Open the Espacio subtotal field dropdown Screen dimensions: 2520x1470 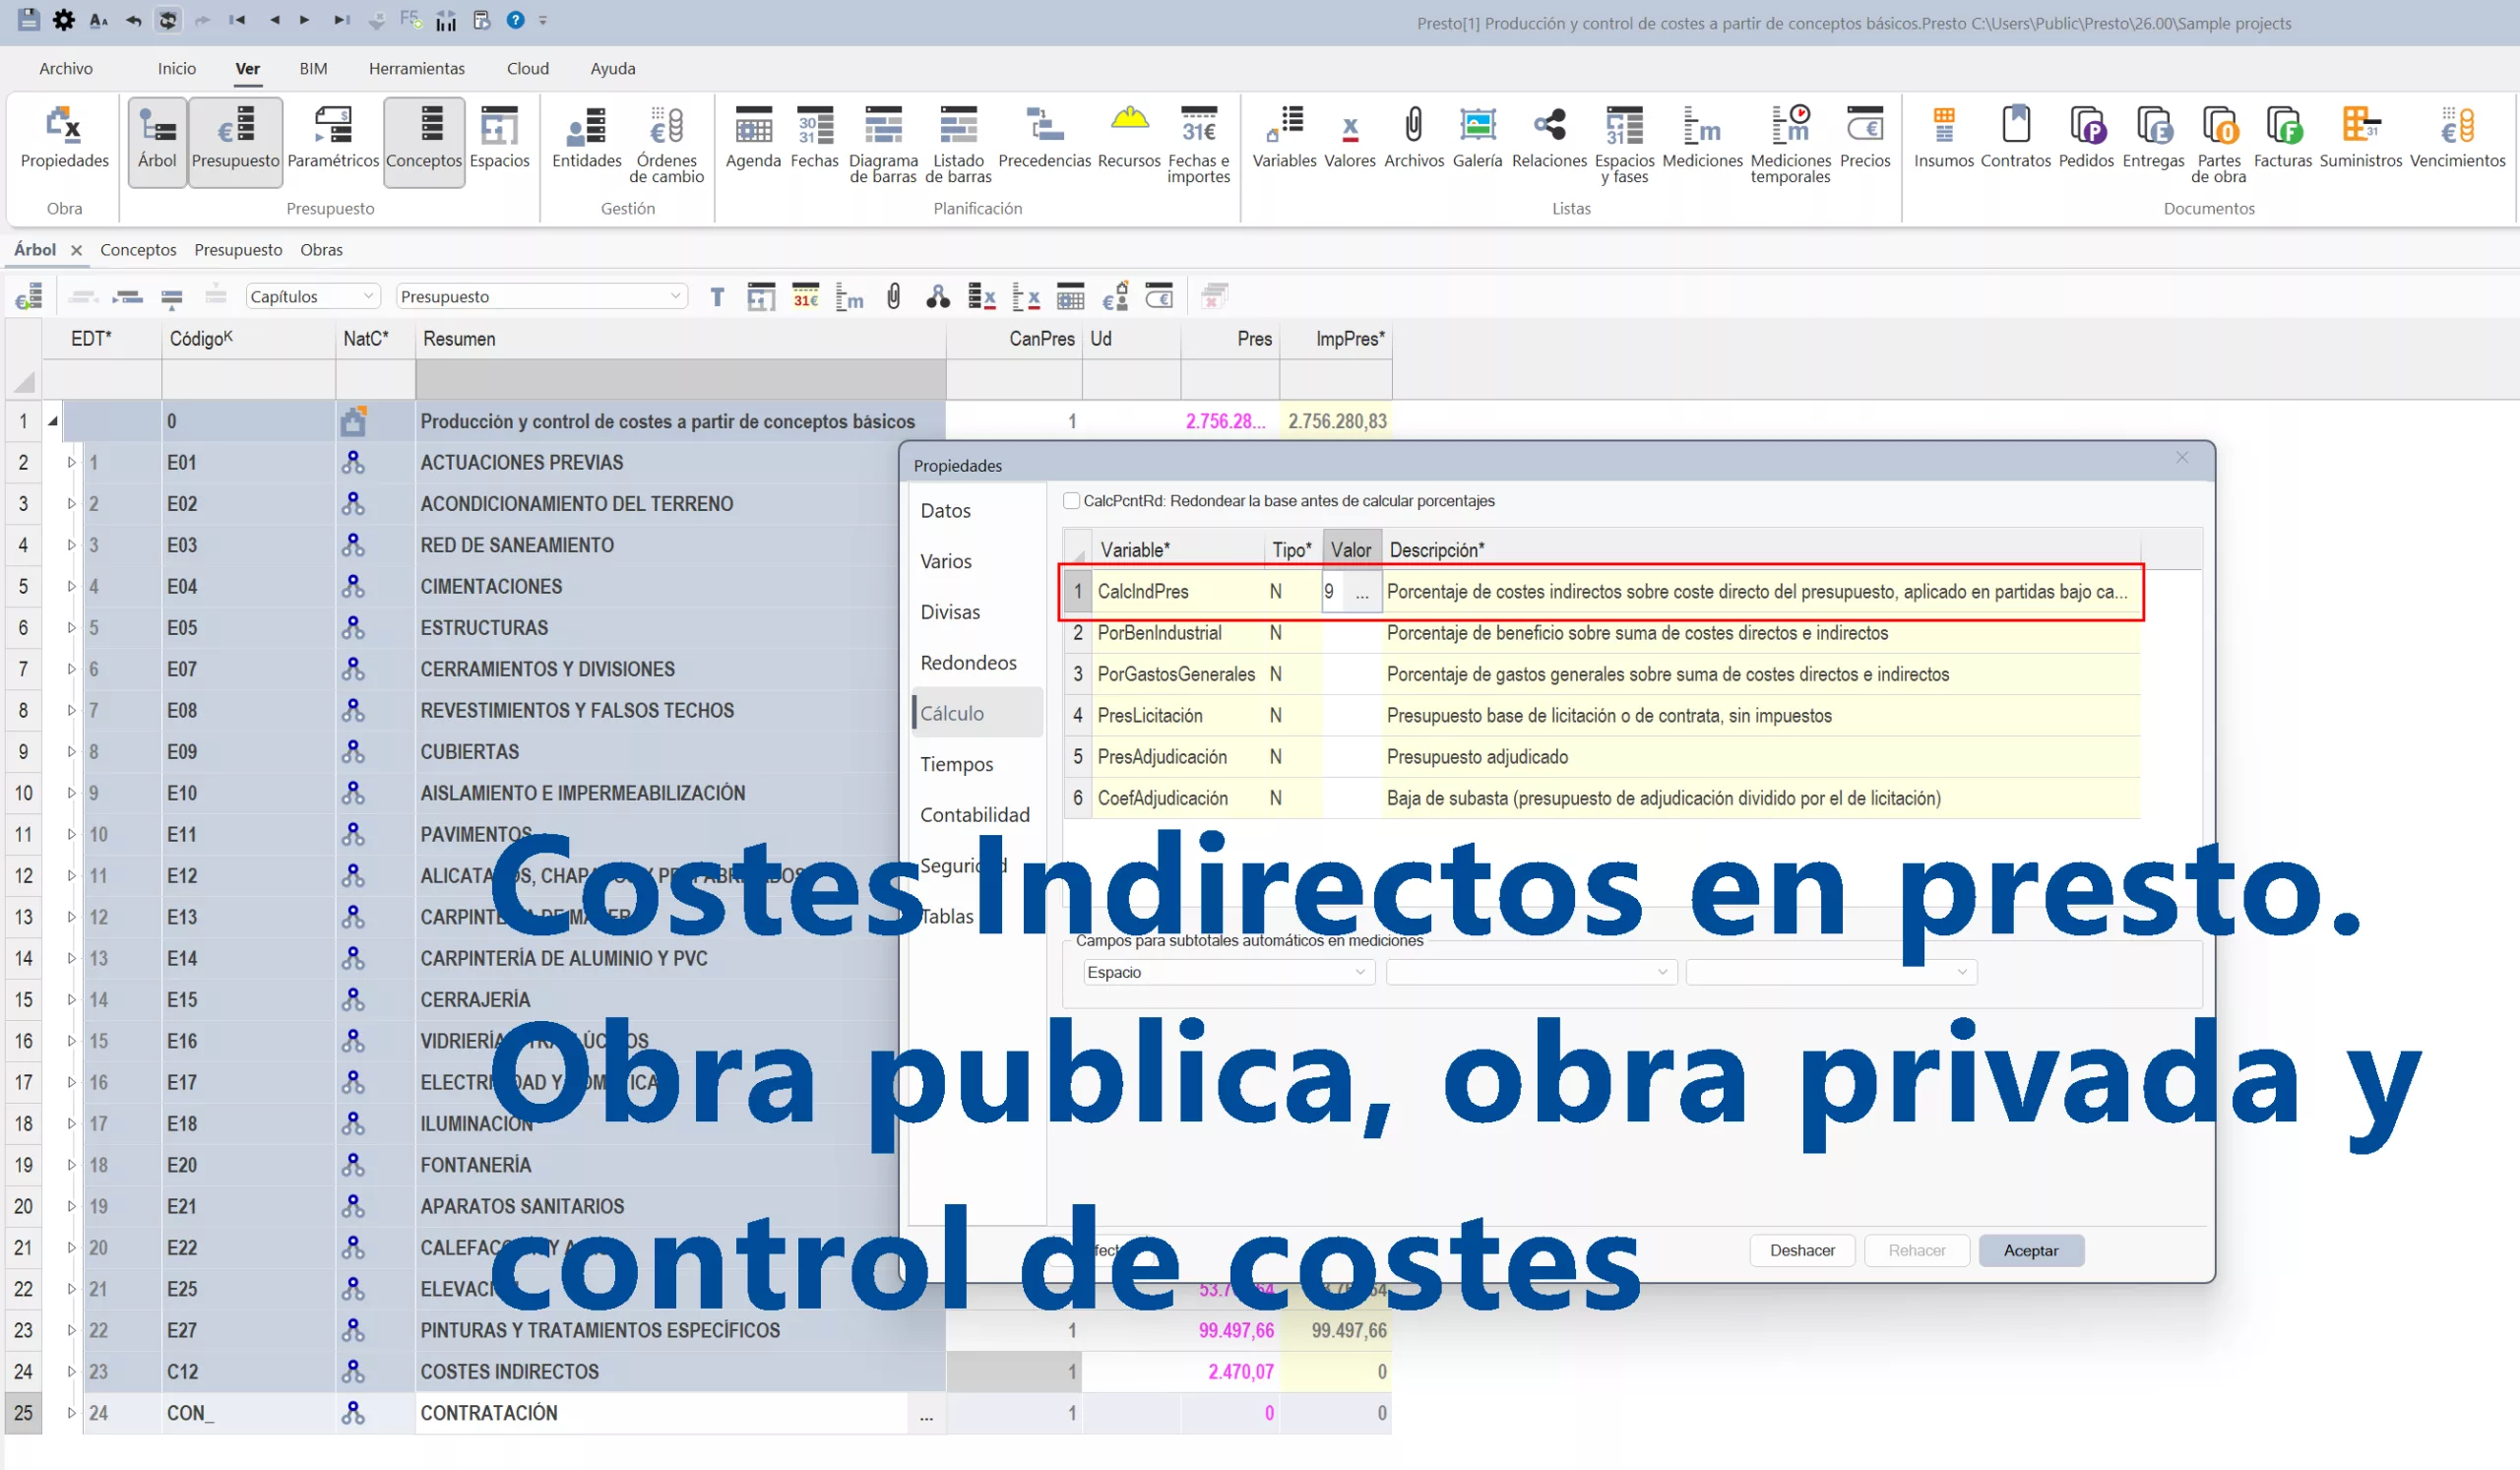(x=1228, y=972)
